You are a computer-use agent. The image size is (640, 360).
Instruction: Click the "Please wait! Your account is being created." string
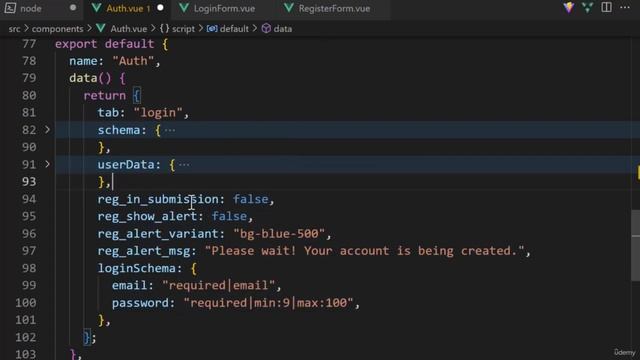coord(364,251)
